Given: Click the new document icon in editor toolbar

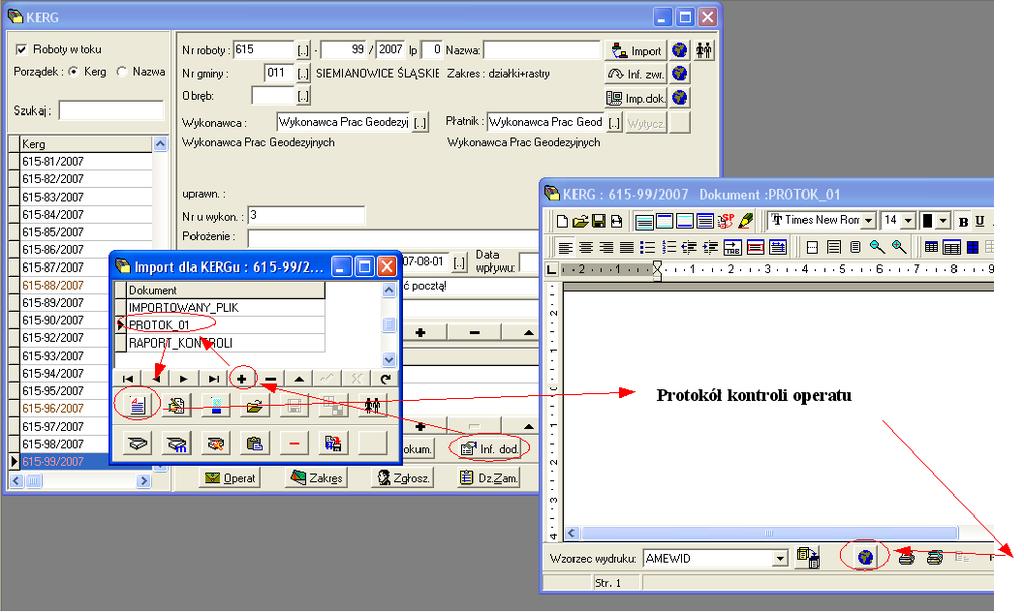Looking at the screenshot, I should tap(562, 222).
